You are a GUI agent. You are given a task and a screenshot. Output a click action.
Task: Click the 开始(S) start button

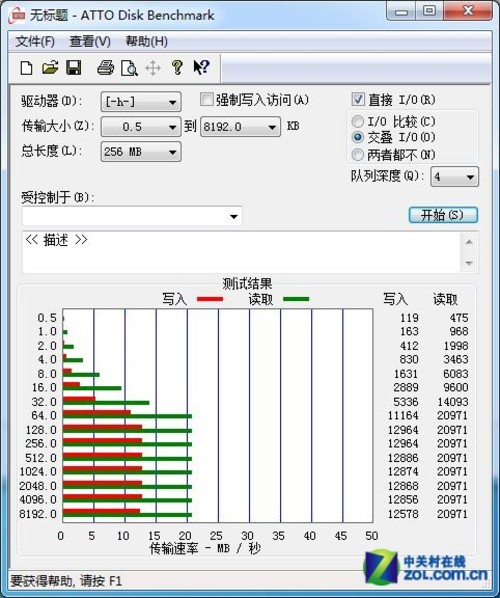click(443, 215)
